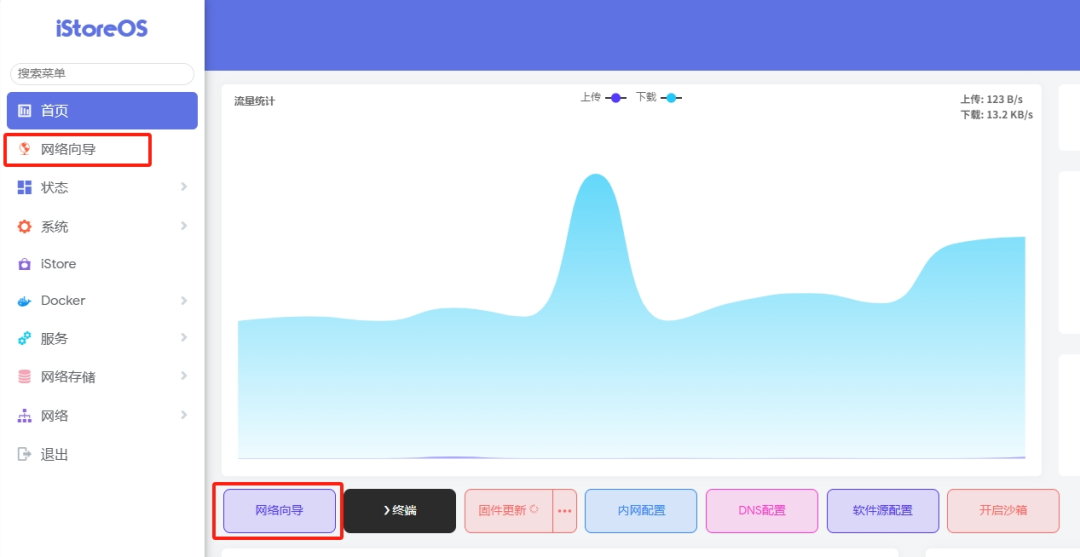
Task: Toggle the 下载 legend series marker
Action: click(671, 98)
